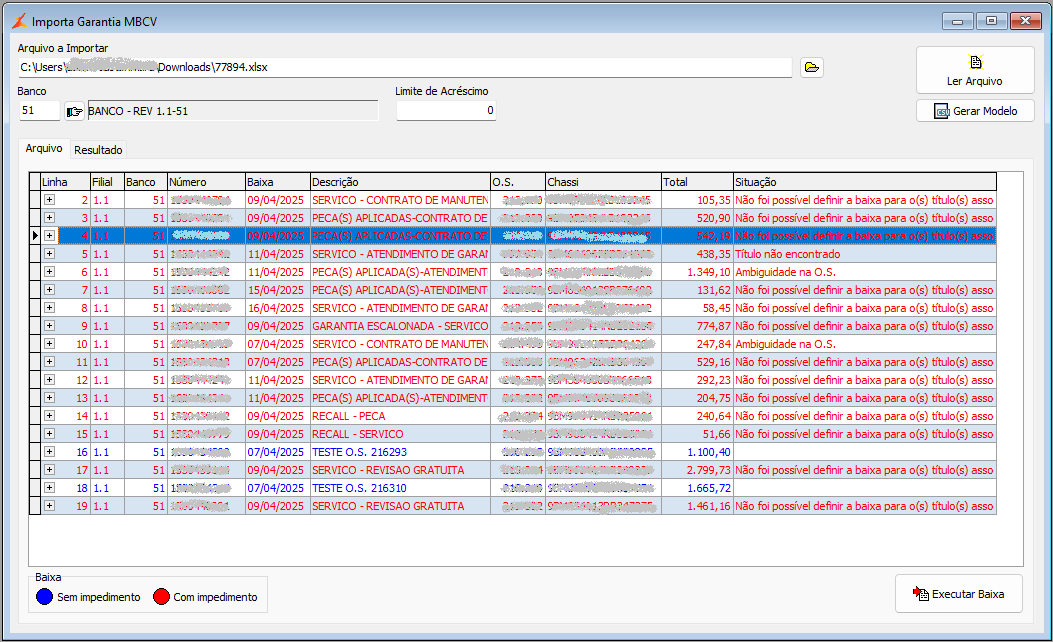Click 'Ambiguidade na O.S.' in Linha 10 row
Image resolution: width=1053 pixels, height=642 pixels.
[864, 344]
